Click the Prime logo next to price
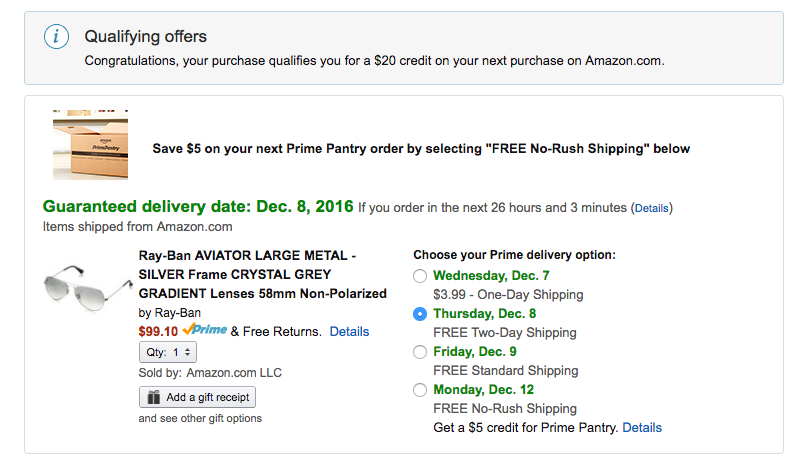 coord(204,330)
